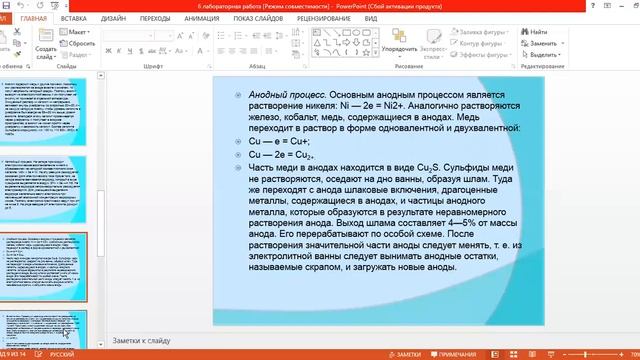This screenshot has height=360, width=640.
Task: Start Slide Show from status bar icon
Action: pos(551,354)
